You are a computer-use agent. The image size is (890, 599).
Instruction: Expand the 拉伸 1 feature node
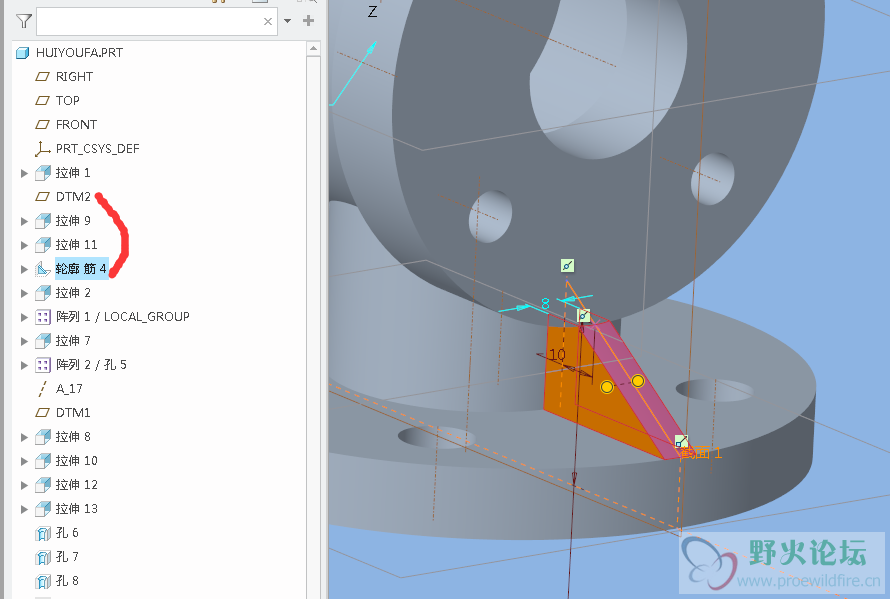[x=25, y=173]
